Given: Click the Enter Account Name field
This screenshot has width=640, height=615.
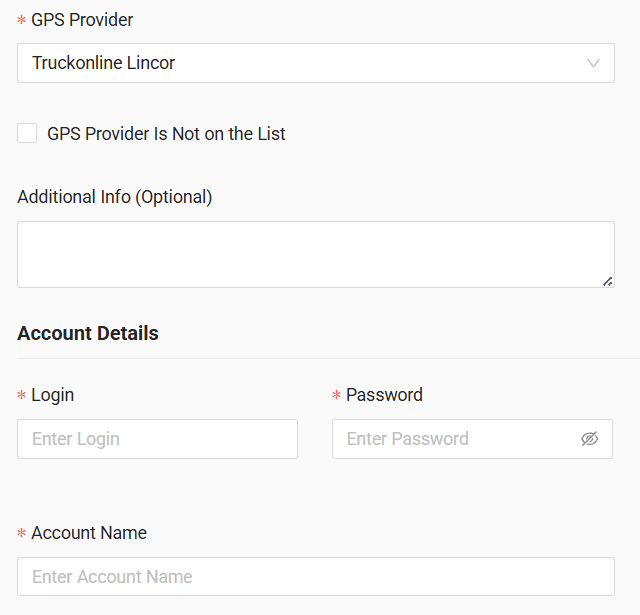Looking at the screenshot, I should point(316,576).
